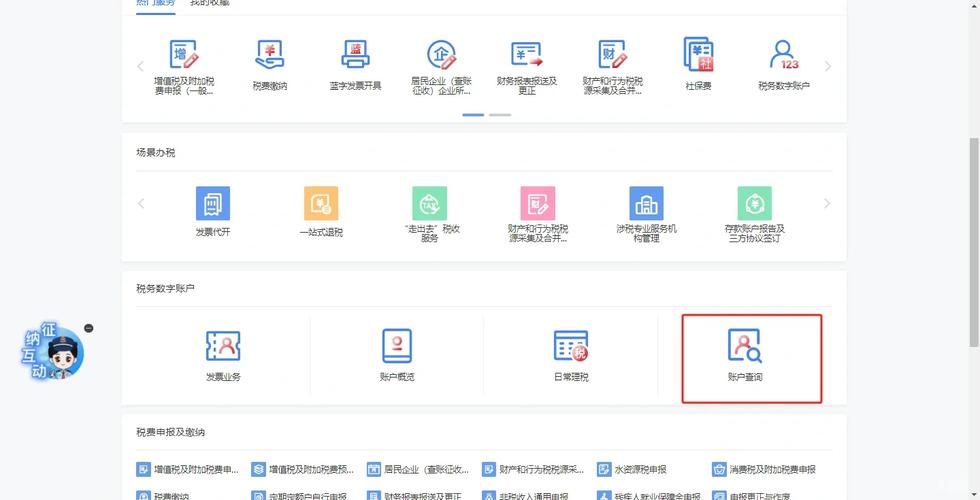The image size is (980, 500).
Task: Open 水资源税申报 link
Action: point(632,469)
